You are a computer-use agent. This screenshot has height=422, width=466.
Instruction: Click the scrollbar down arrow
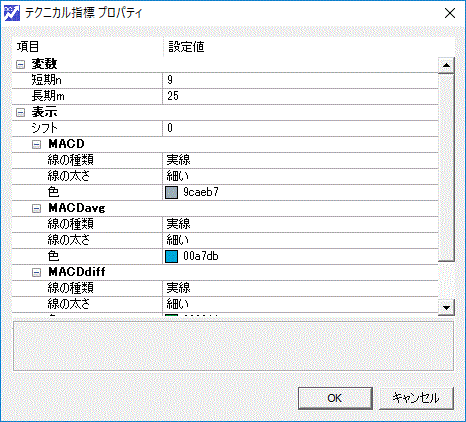click(x=446, y=307)
